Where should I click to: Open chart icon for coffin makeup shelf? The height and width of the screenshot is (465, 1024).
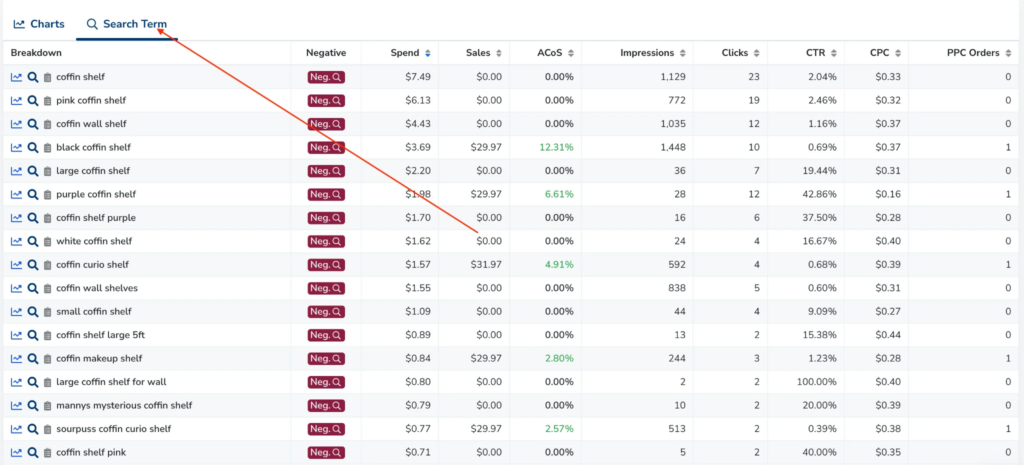16,359
